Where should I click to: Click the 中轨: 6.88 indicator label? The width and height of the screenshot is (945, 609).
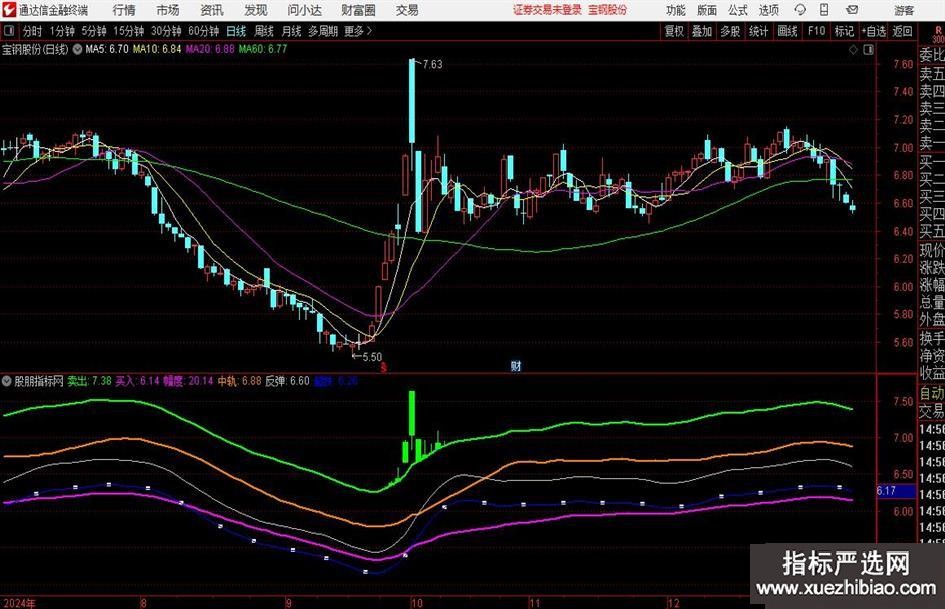[239, 381]
